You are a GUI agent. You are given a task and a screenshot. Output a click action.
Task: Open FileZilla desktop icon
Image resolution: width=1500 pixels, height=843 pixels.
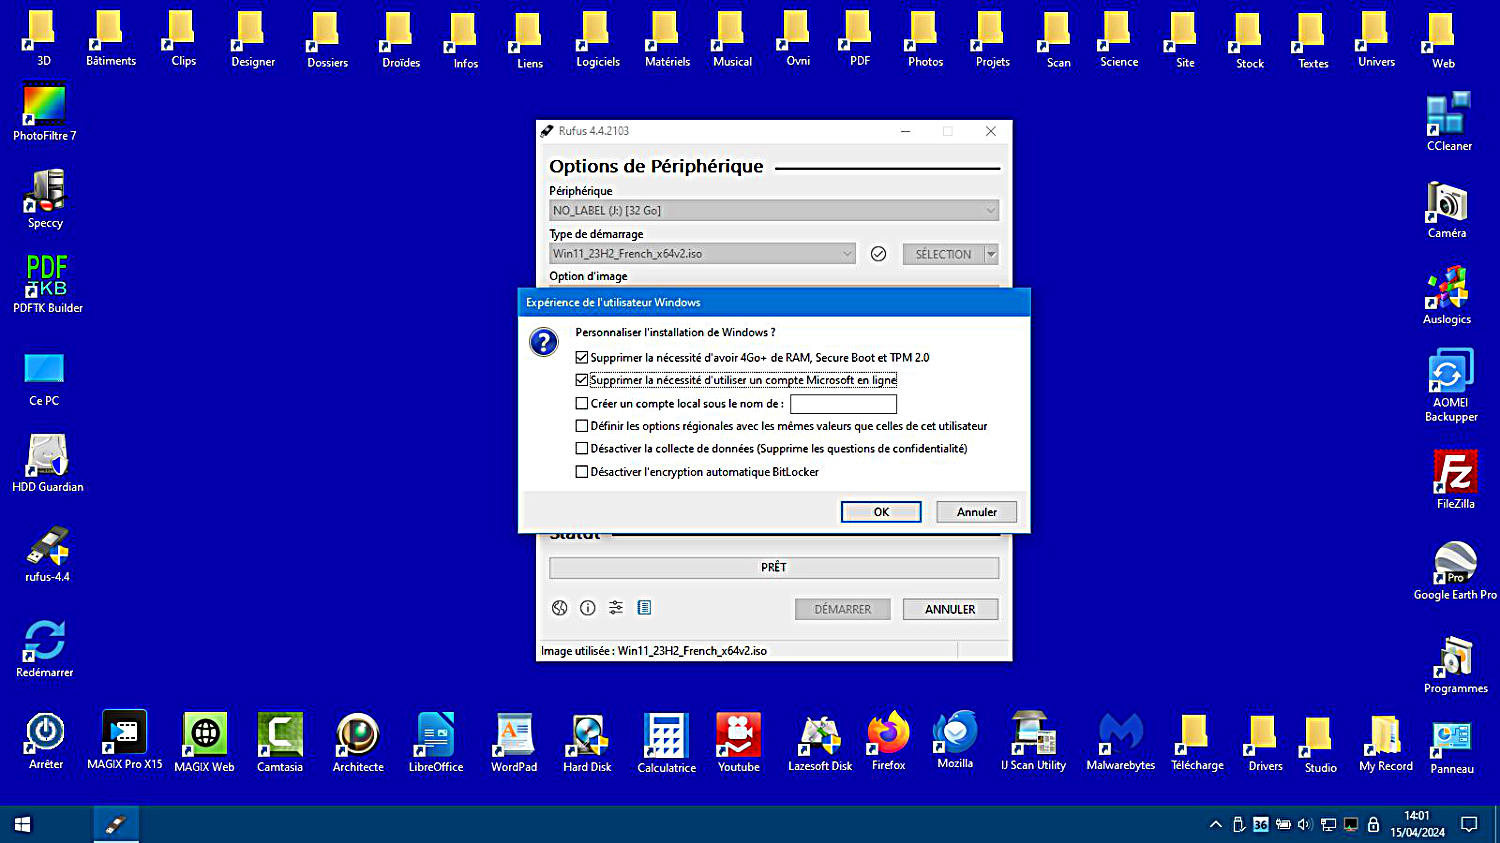(x=1455, y=479)
